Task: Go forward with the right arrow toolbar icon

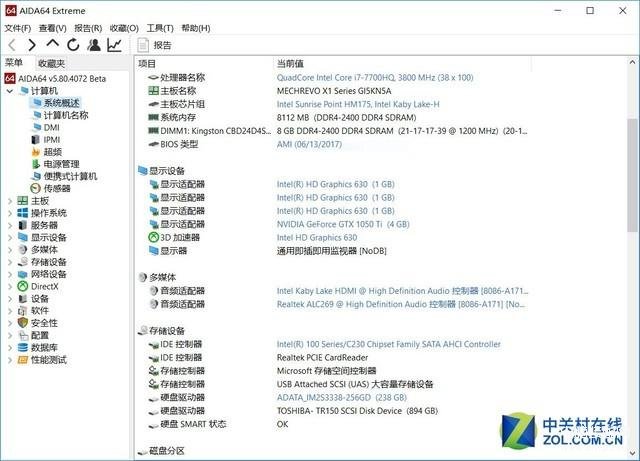Action: (x=32, y=45)
